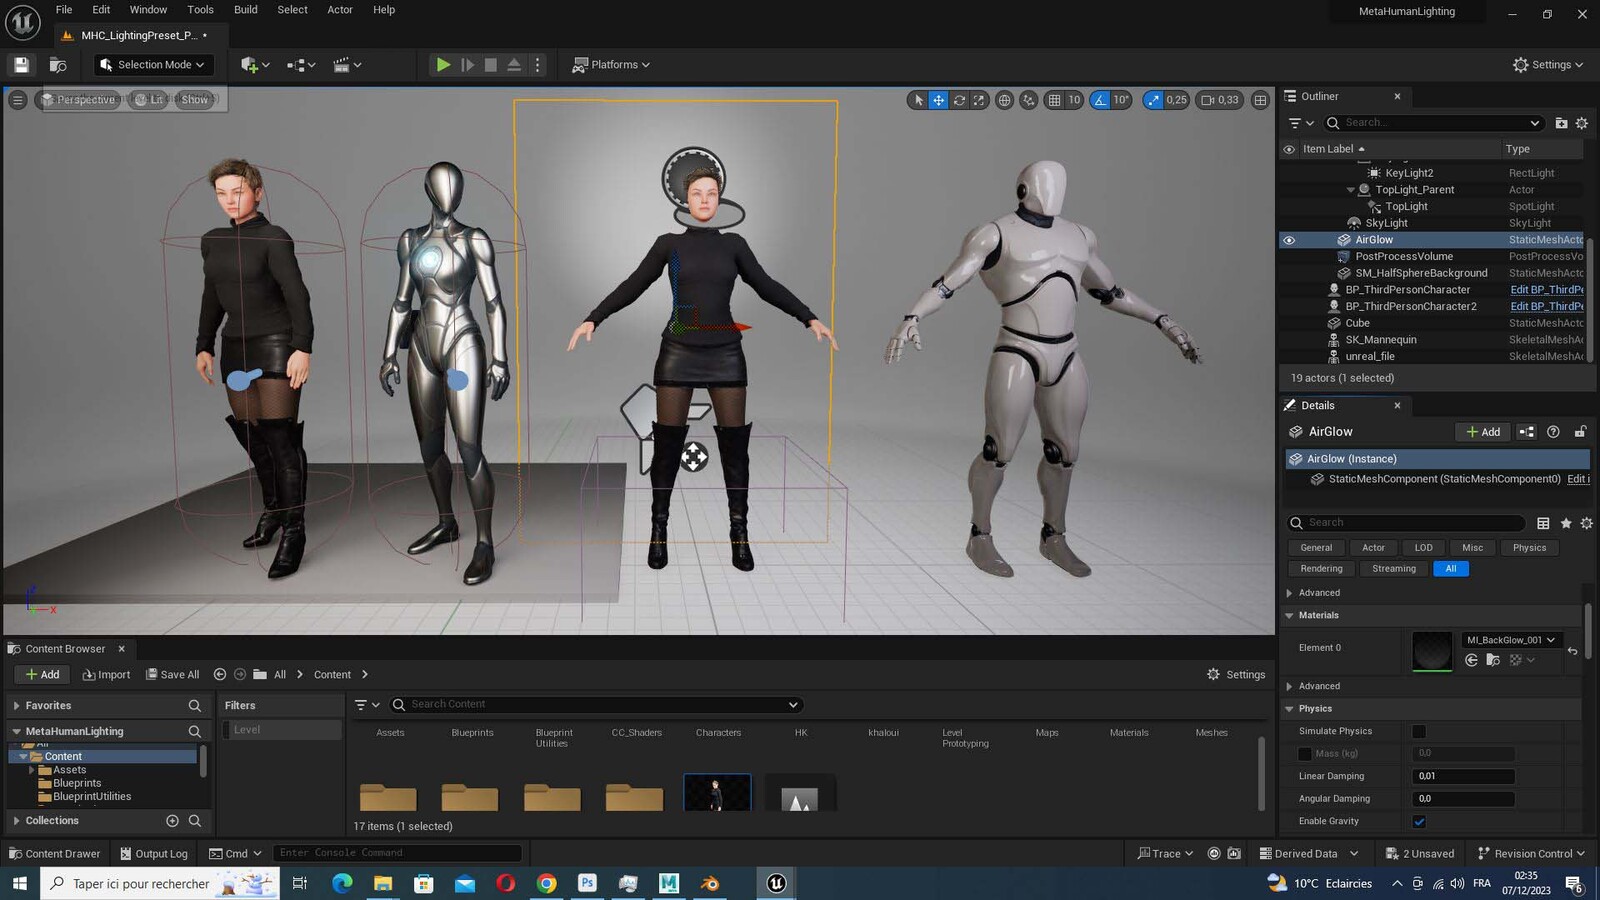
Task: Save the current level with the disk icon
Action: pyautogui.click(x=21, y=65)
